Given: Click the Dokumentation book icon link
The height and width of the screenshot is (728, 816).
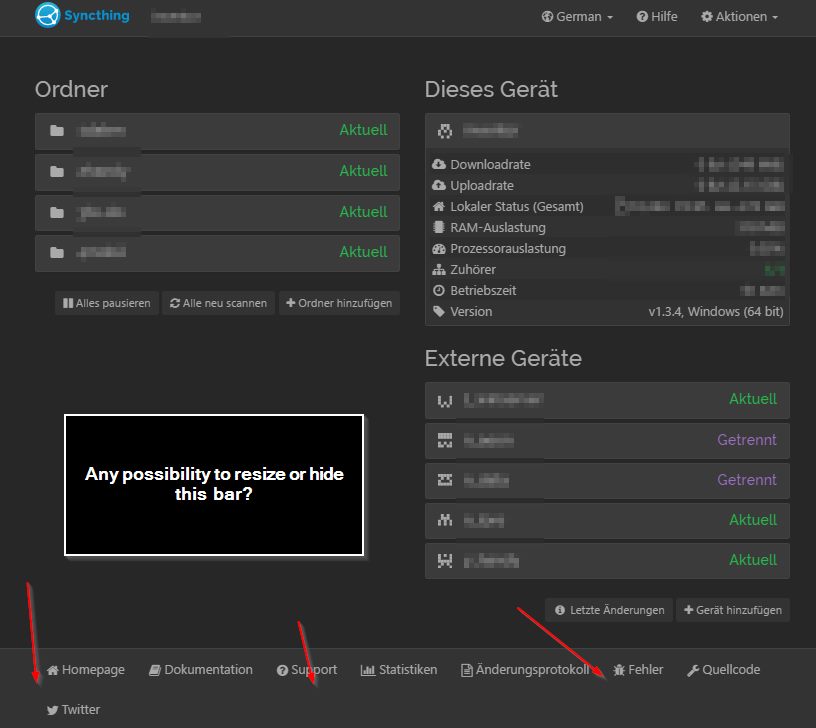Looking at the screenshot, I should coord(155,670).
